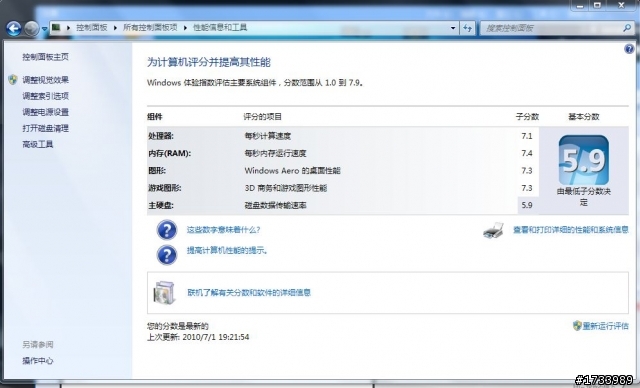The height and width of the screenshot is (388, 640).
Task: Open 打开磁盘清理 link
Action: (45, 128)
